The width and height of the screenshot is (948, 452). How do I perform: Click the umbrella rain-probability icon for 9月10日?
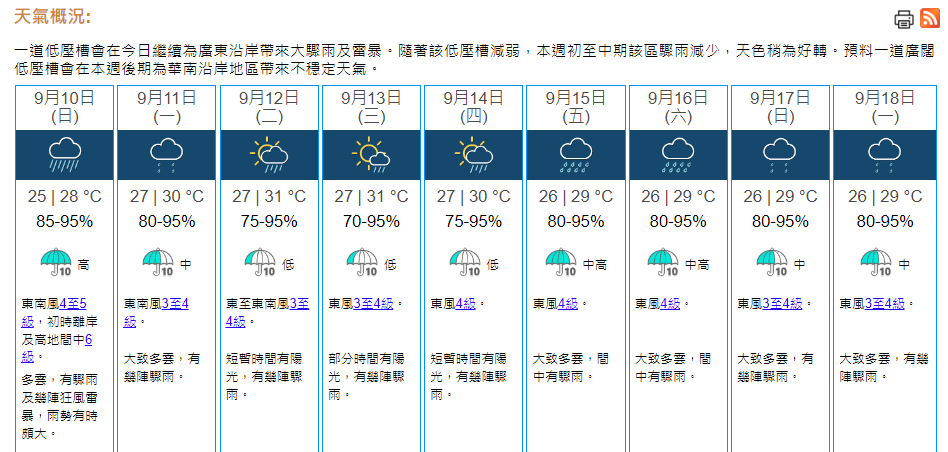56,263
